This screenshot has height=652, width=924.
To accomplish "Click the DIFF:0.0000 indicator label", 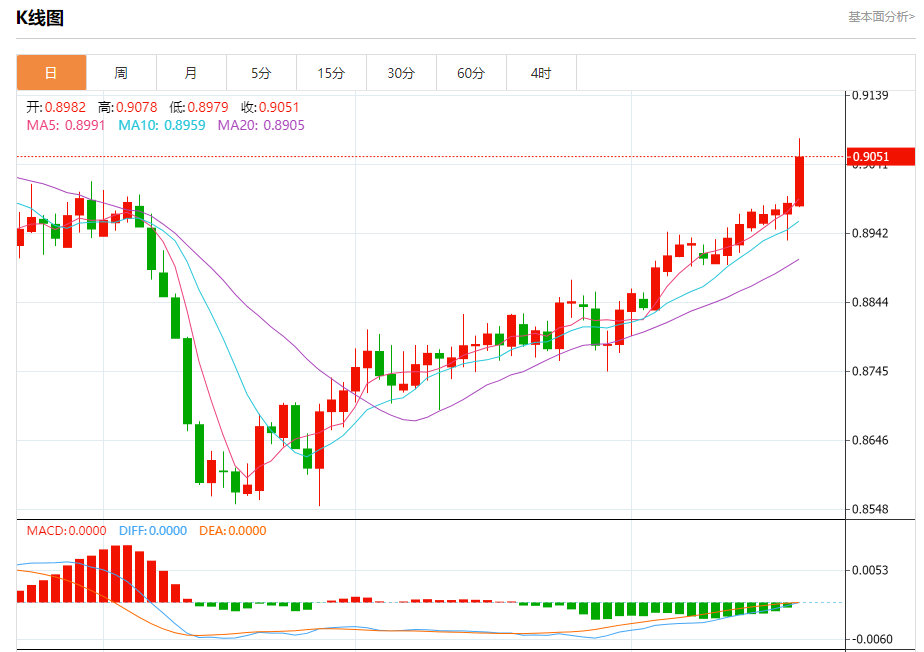I will coord(153,531).
